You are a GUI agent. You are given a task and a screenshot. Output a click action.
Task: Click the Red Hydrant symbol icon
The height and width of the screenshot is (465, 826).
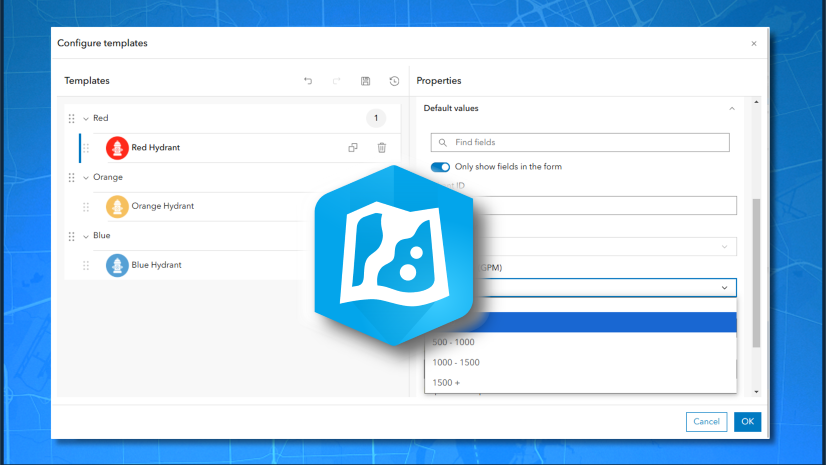pyautogui.click(x=117, y=147)
